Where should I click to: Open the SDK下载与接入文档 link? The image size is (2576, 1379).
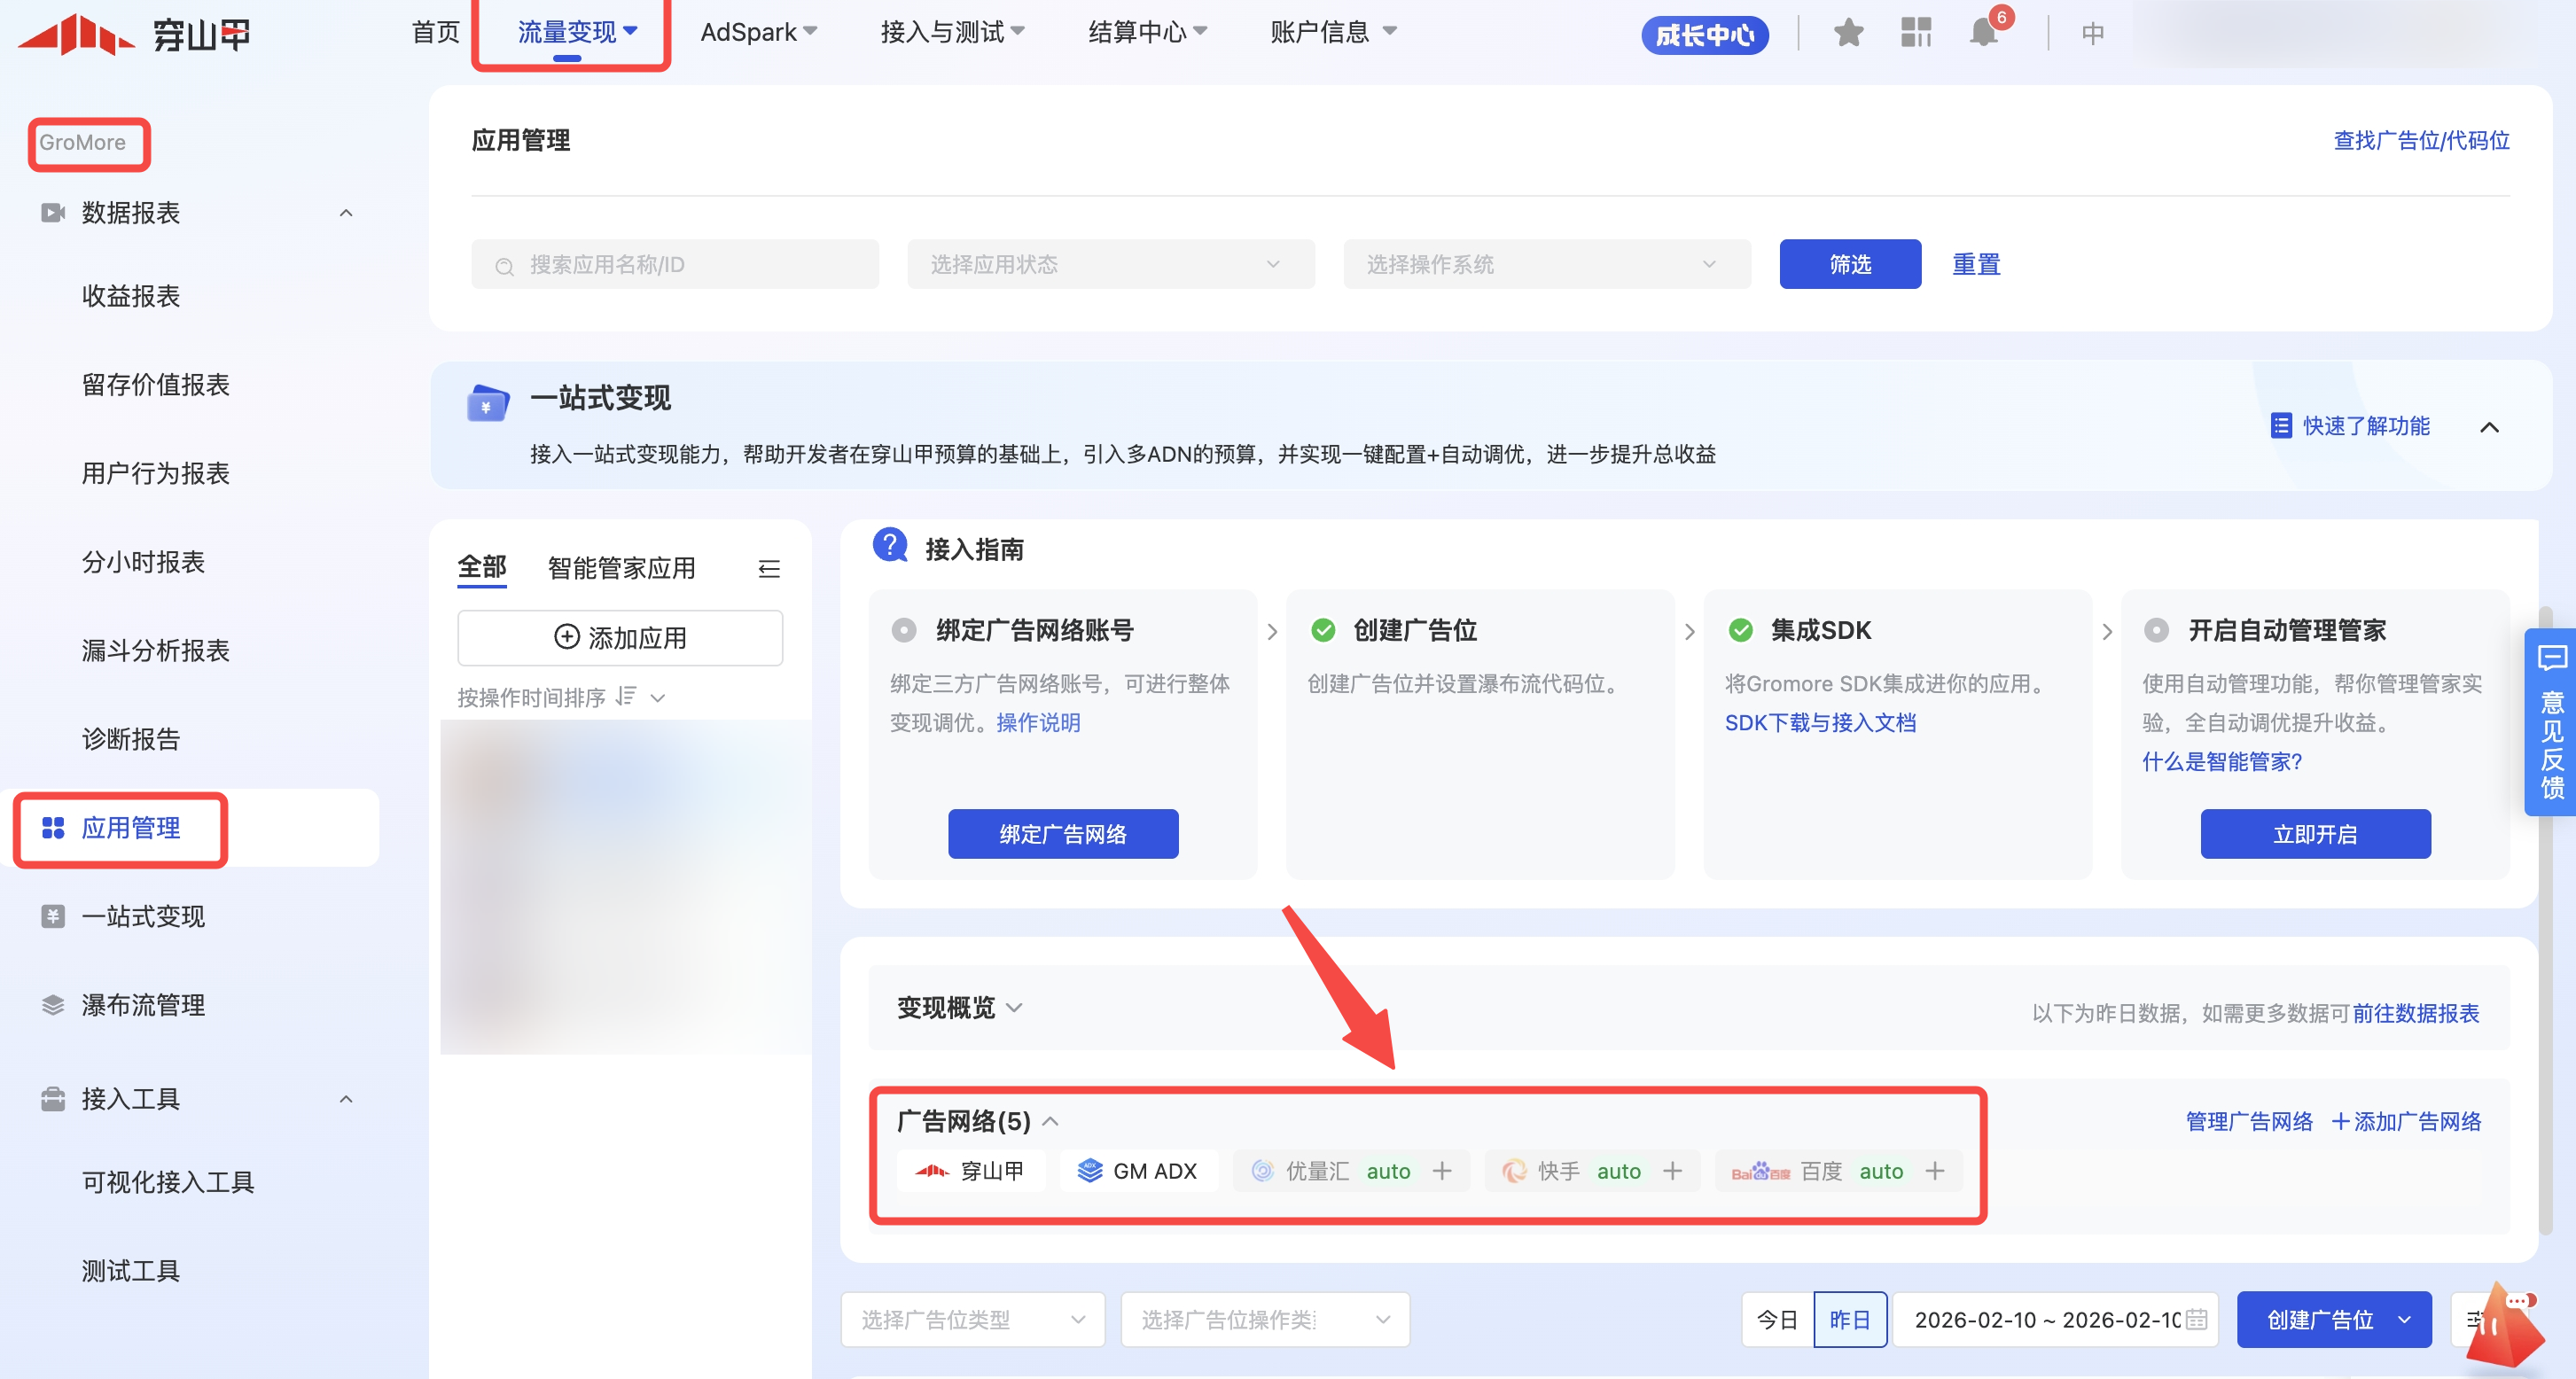click(1820, 723)
